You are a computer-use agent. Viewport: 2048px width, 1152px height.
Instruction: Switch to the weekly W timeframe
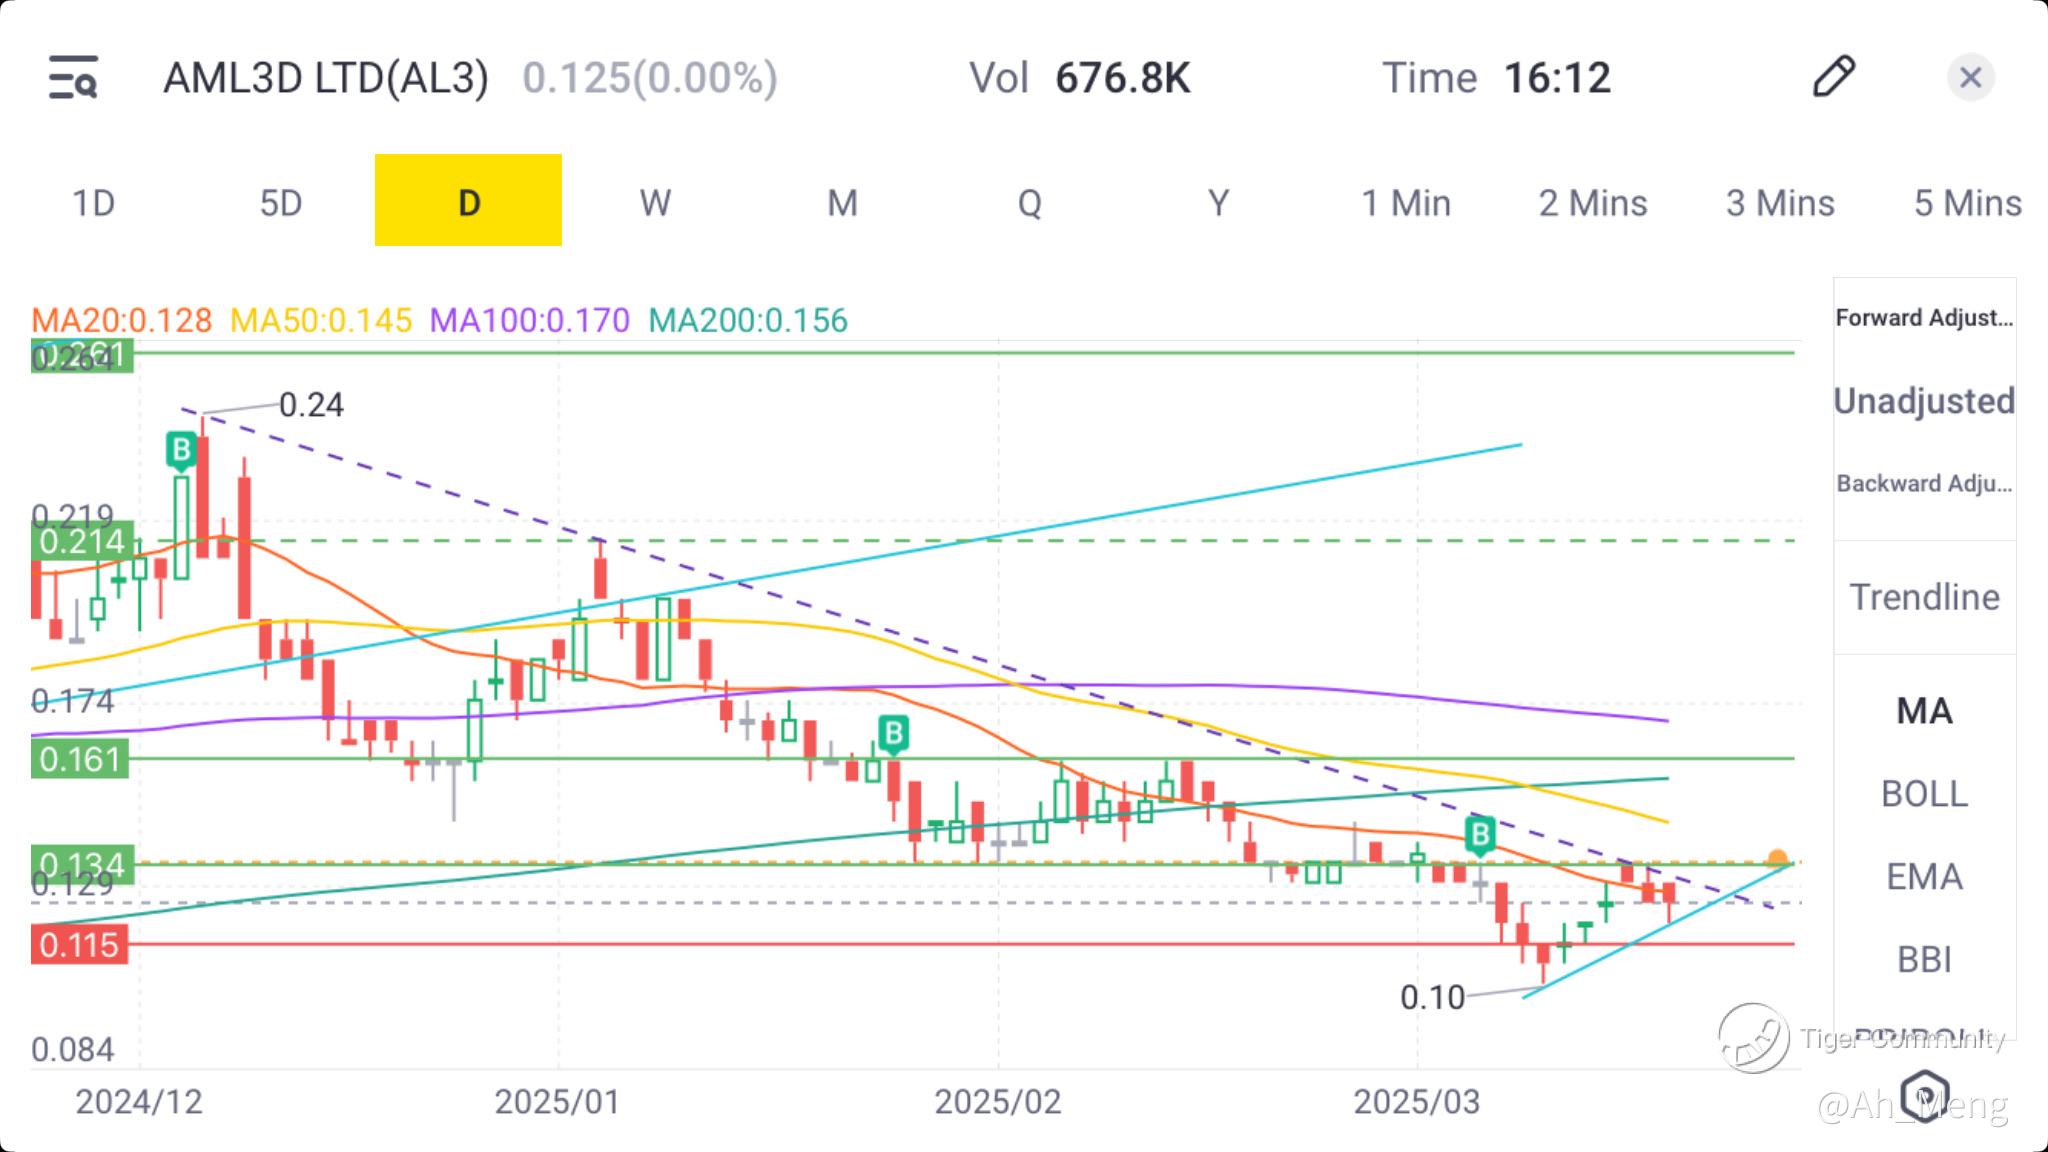[x=655, y=203]
